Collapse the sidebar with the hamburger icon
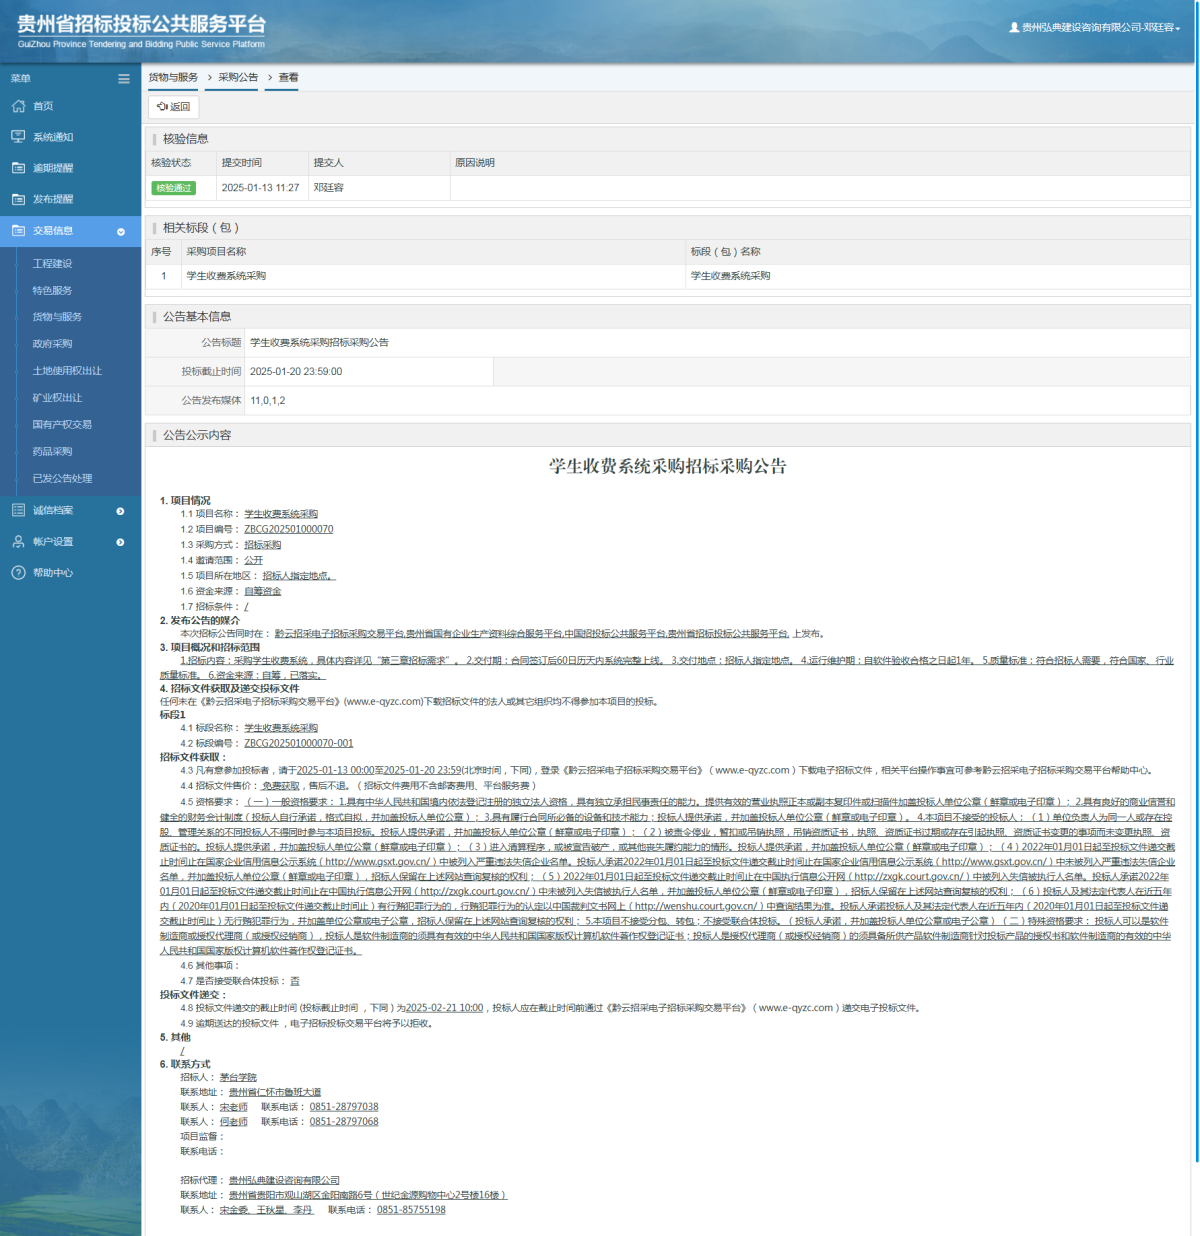The width and height of the screenshot is (1200, 1236). 124,79
